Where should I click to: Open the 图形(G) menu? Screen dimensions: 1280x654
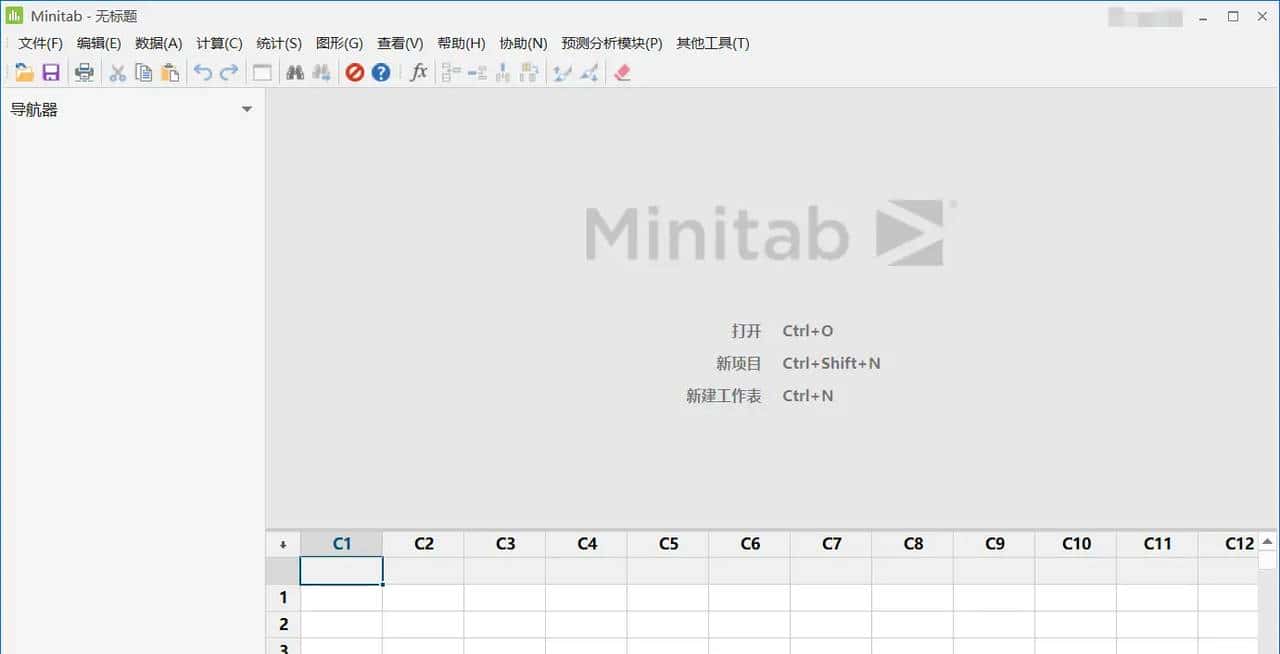coord(339,43)
